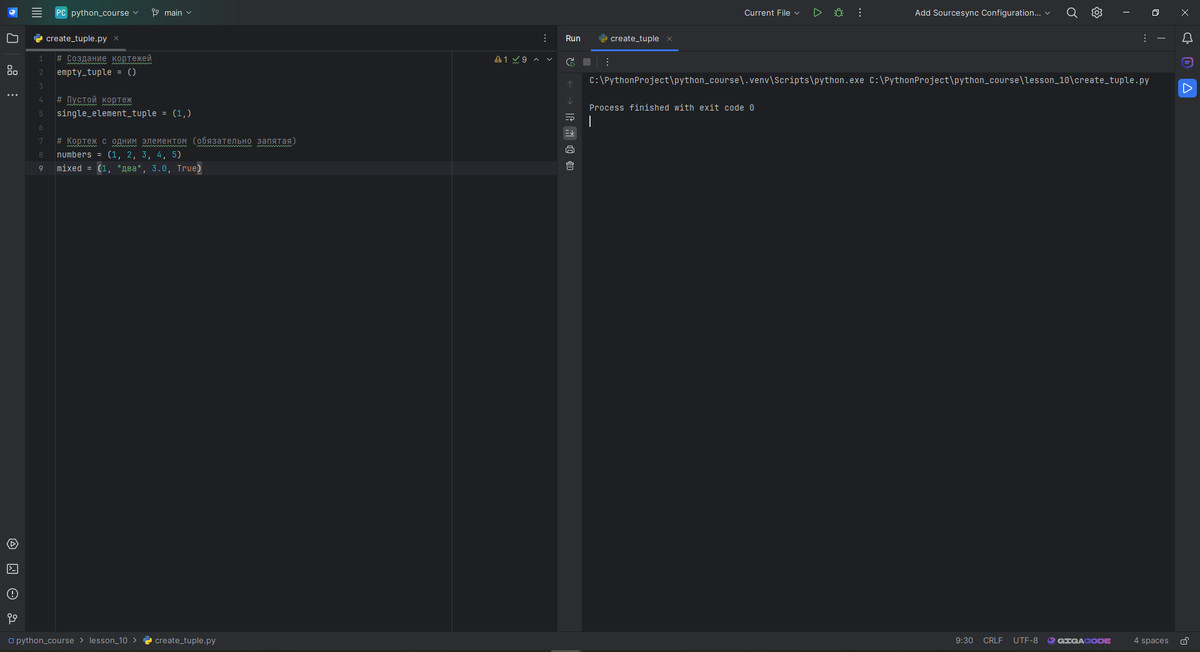Click line number 5 in gutter

41,114
